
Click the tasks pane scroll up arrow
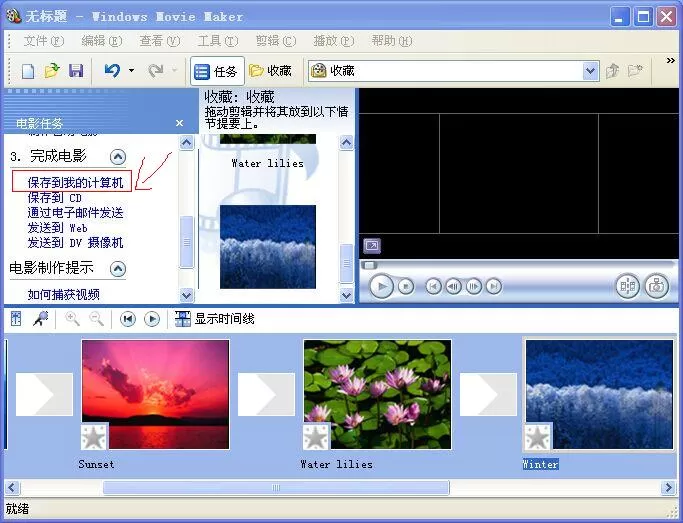[186, 143]
